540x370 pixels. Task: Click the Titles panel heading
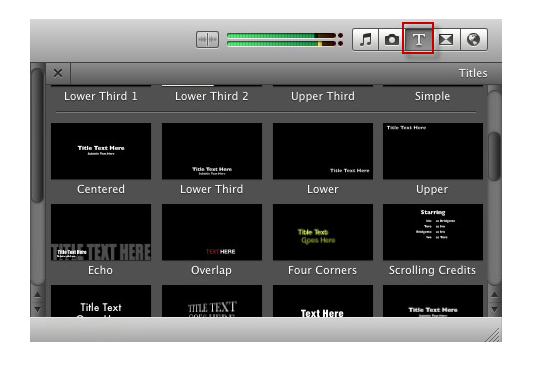point(473,73)
